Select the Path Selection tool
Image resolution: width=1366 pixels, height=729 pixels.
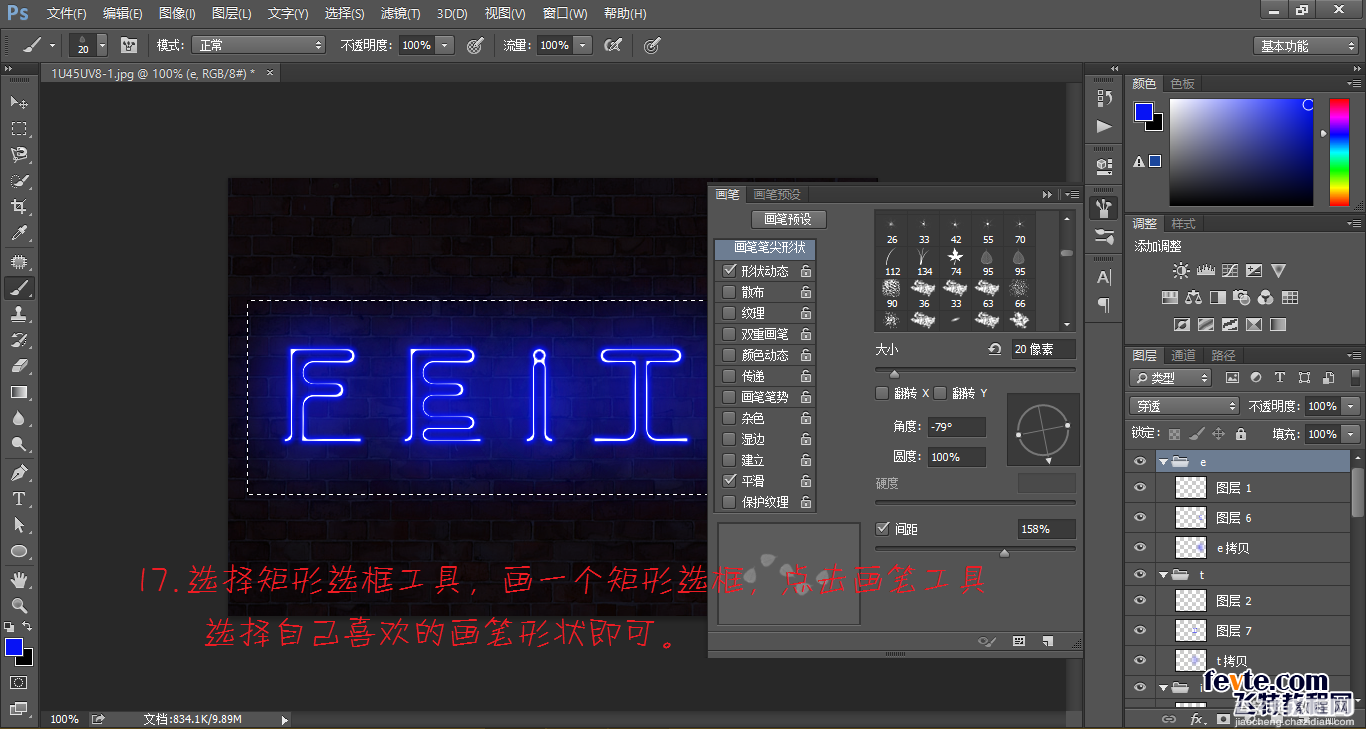click(19, 524)
